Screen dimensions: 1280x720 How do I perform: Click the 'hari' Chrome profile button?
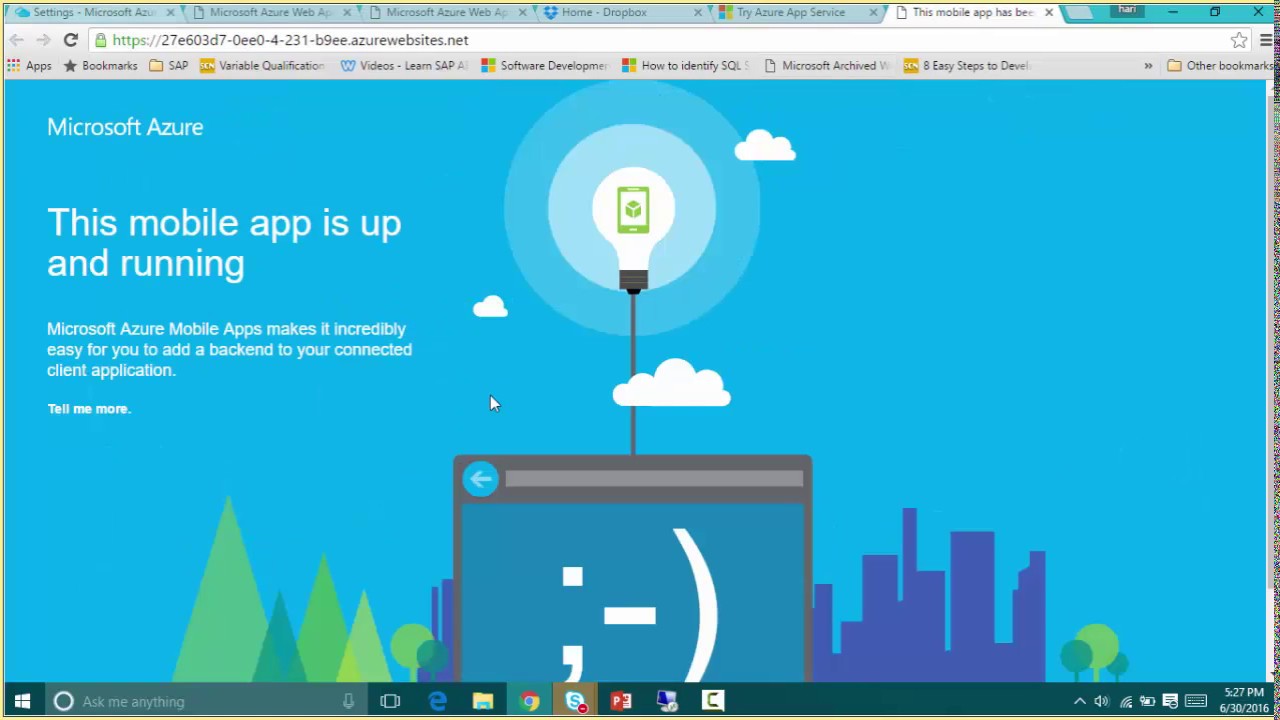1127,10
